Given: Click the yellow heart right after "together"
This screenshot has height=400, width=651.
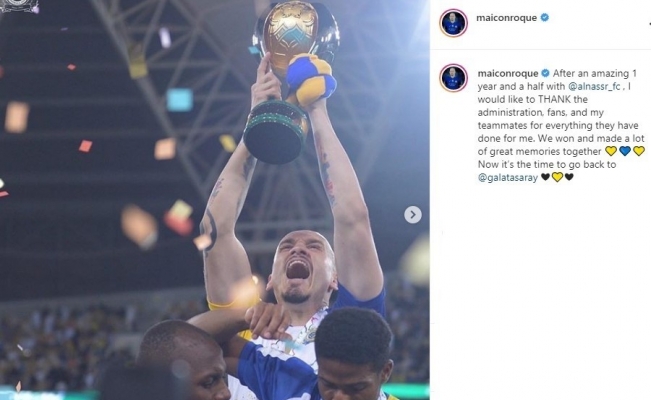Looking at the screenshot, I should [x=611, y=151].
